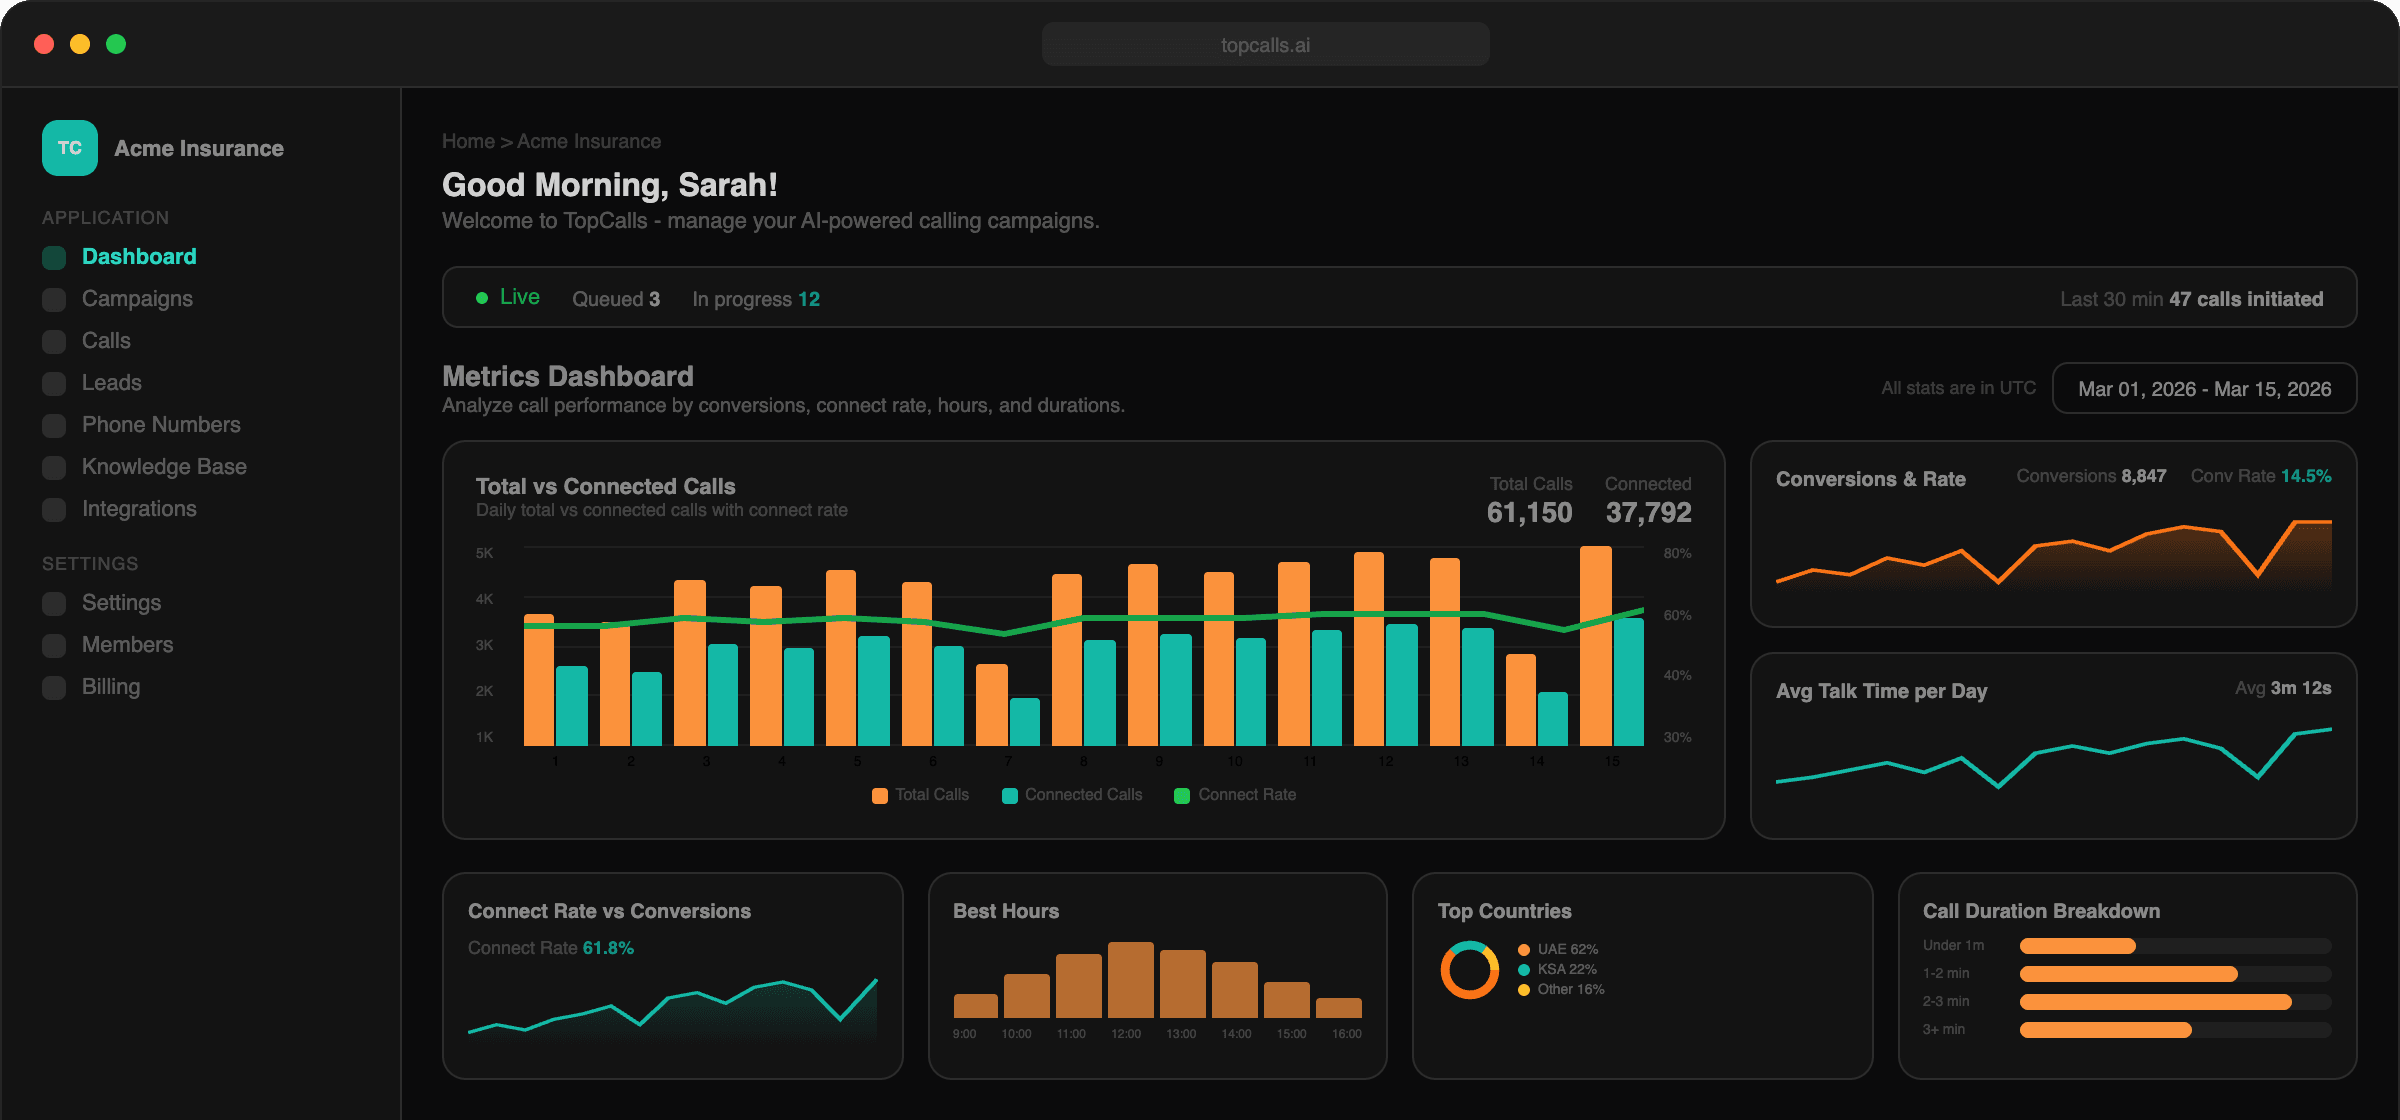Image resolution: width=2400 pixels, height=1120 pixels.
Task: Select the Members icon under Settings
Action: [53, 644]
